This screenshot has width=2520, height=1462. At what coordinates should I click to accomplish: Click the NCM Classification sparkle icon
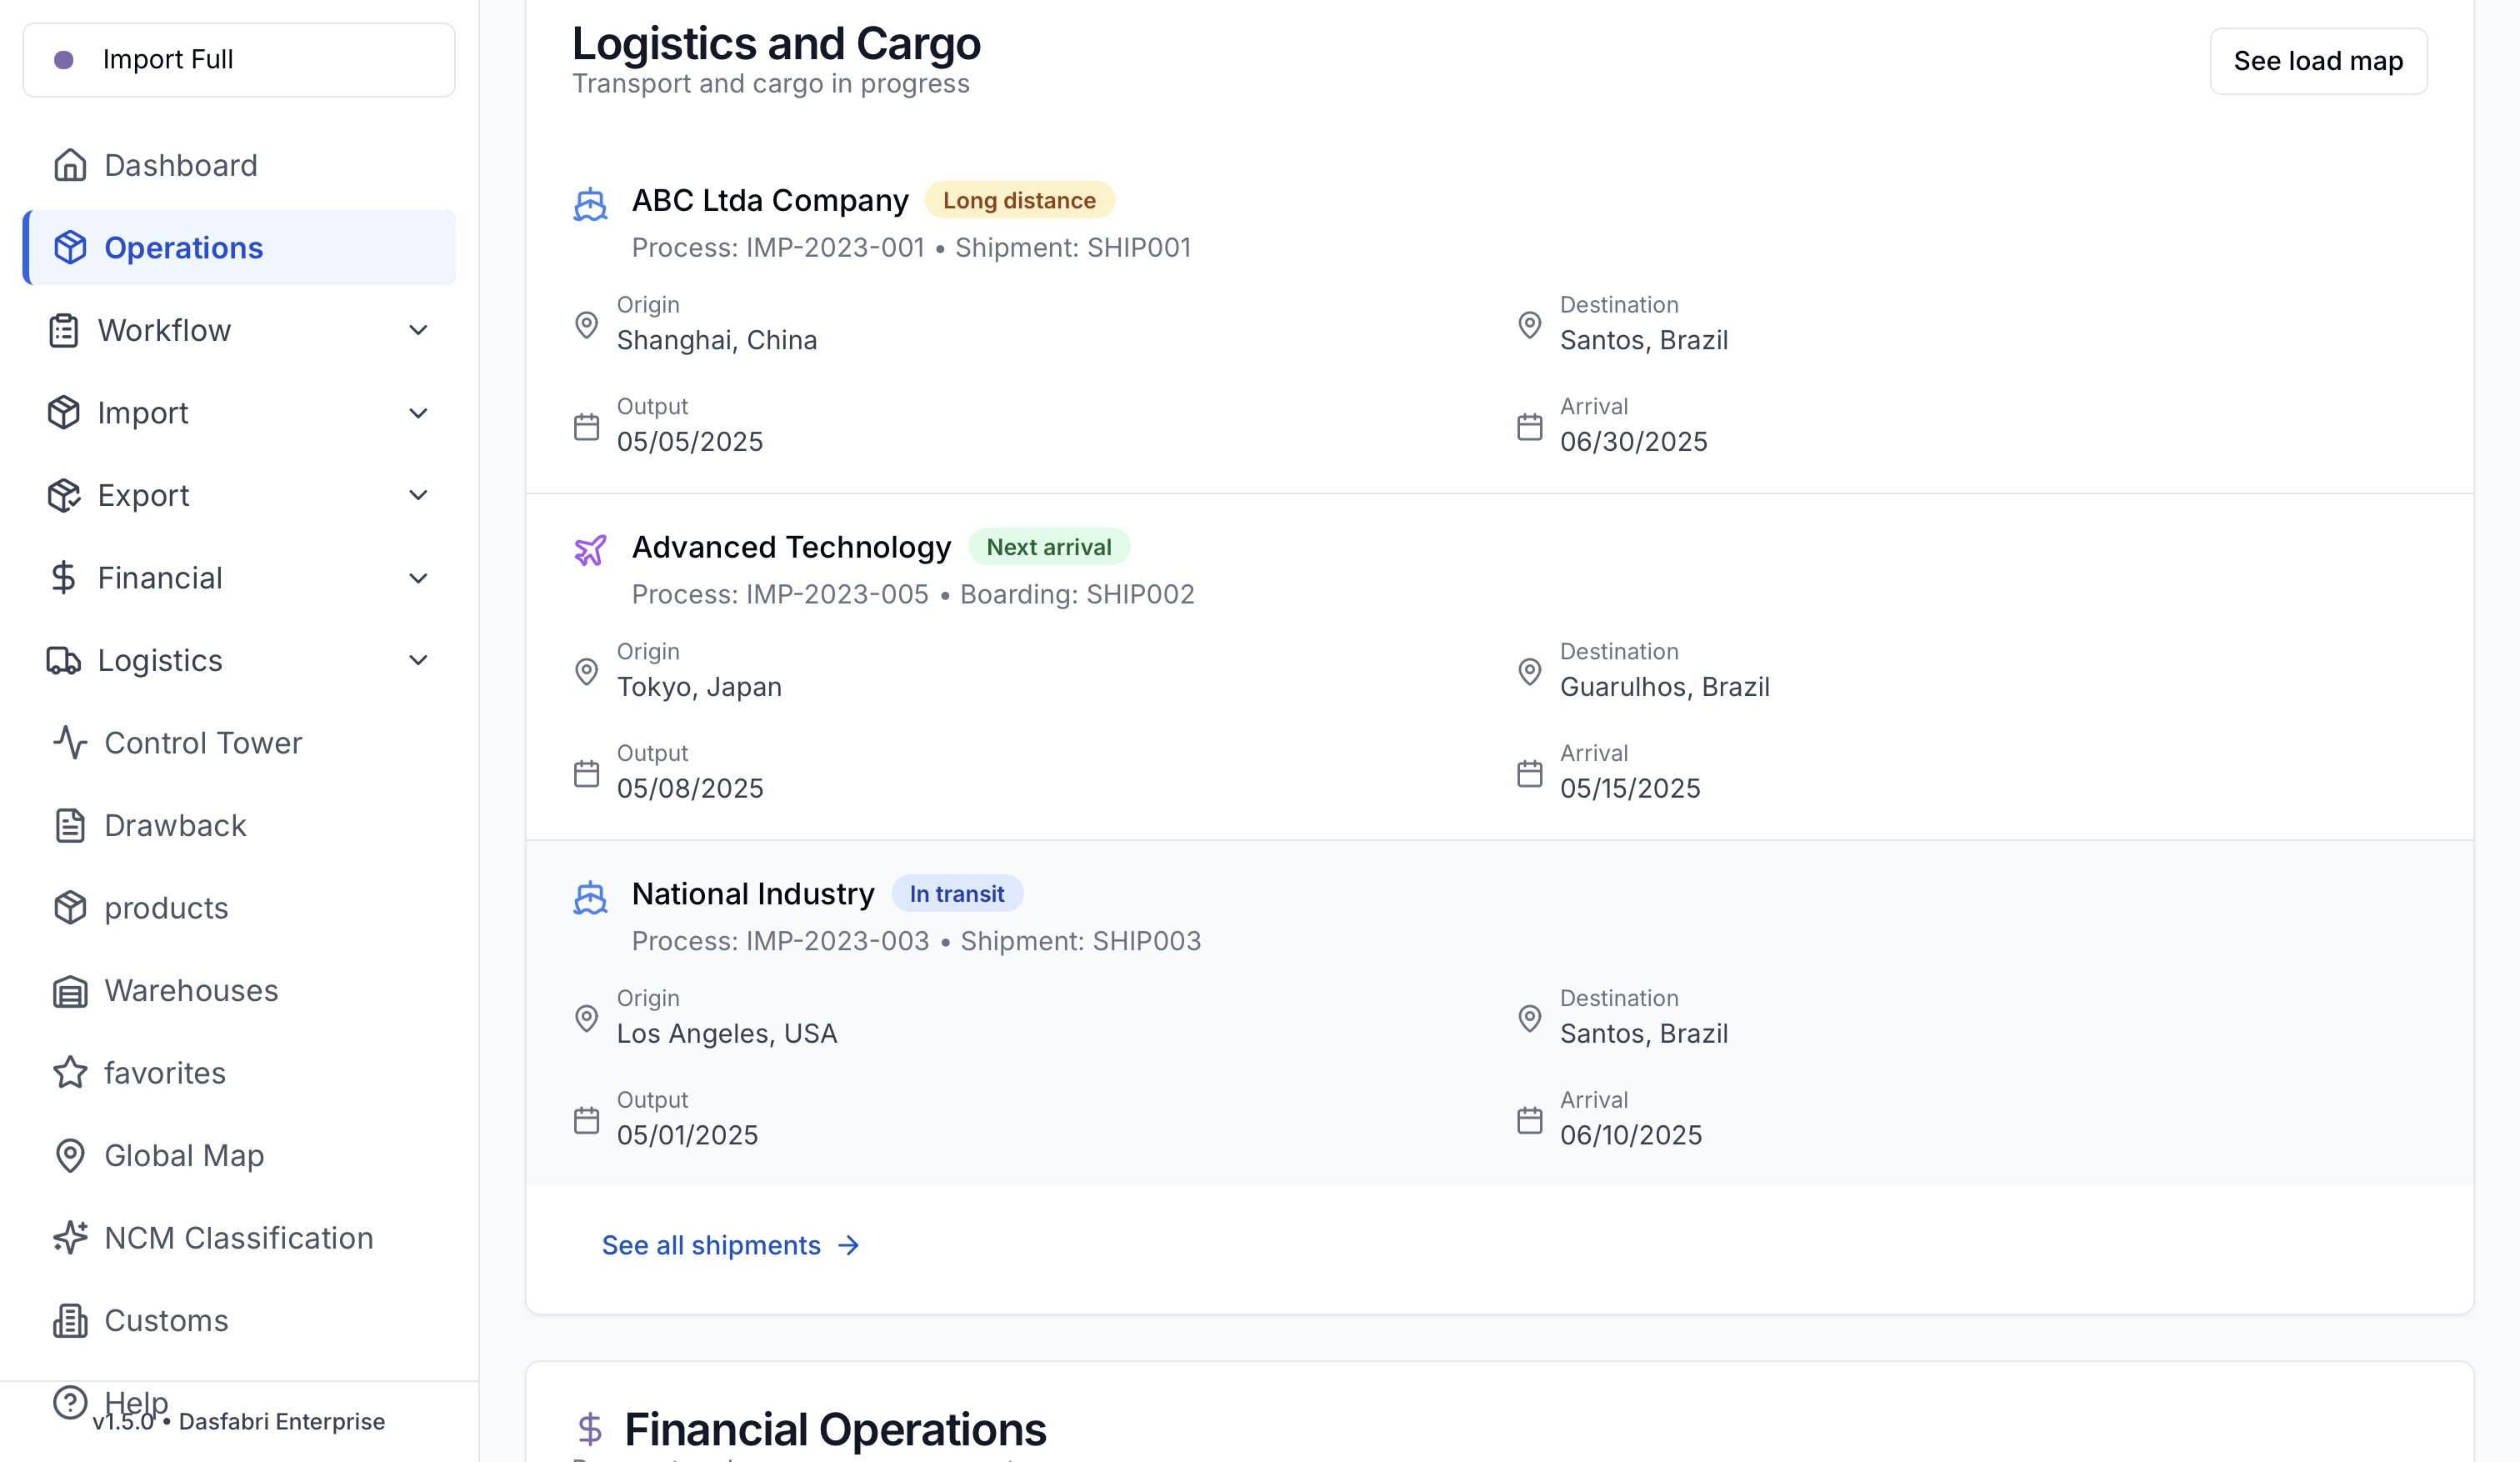tap(70, 1238)
